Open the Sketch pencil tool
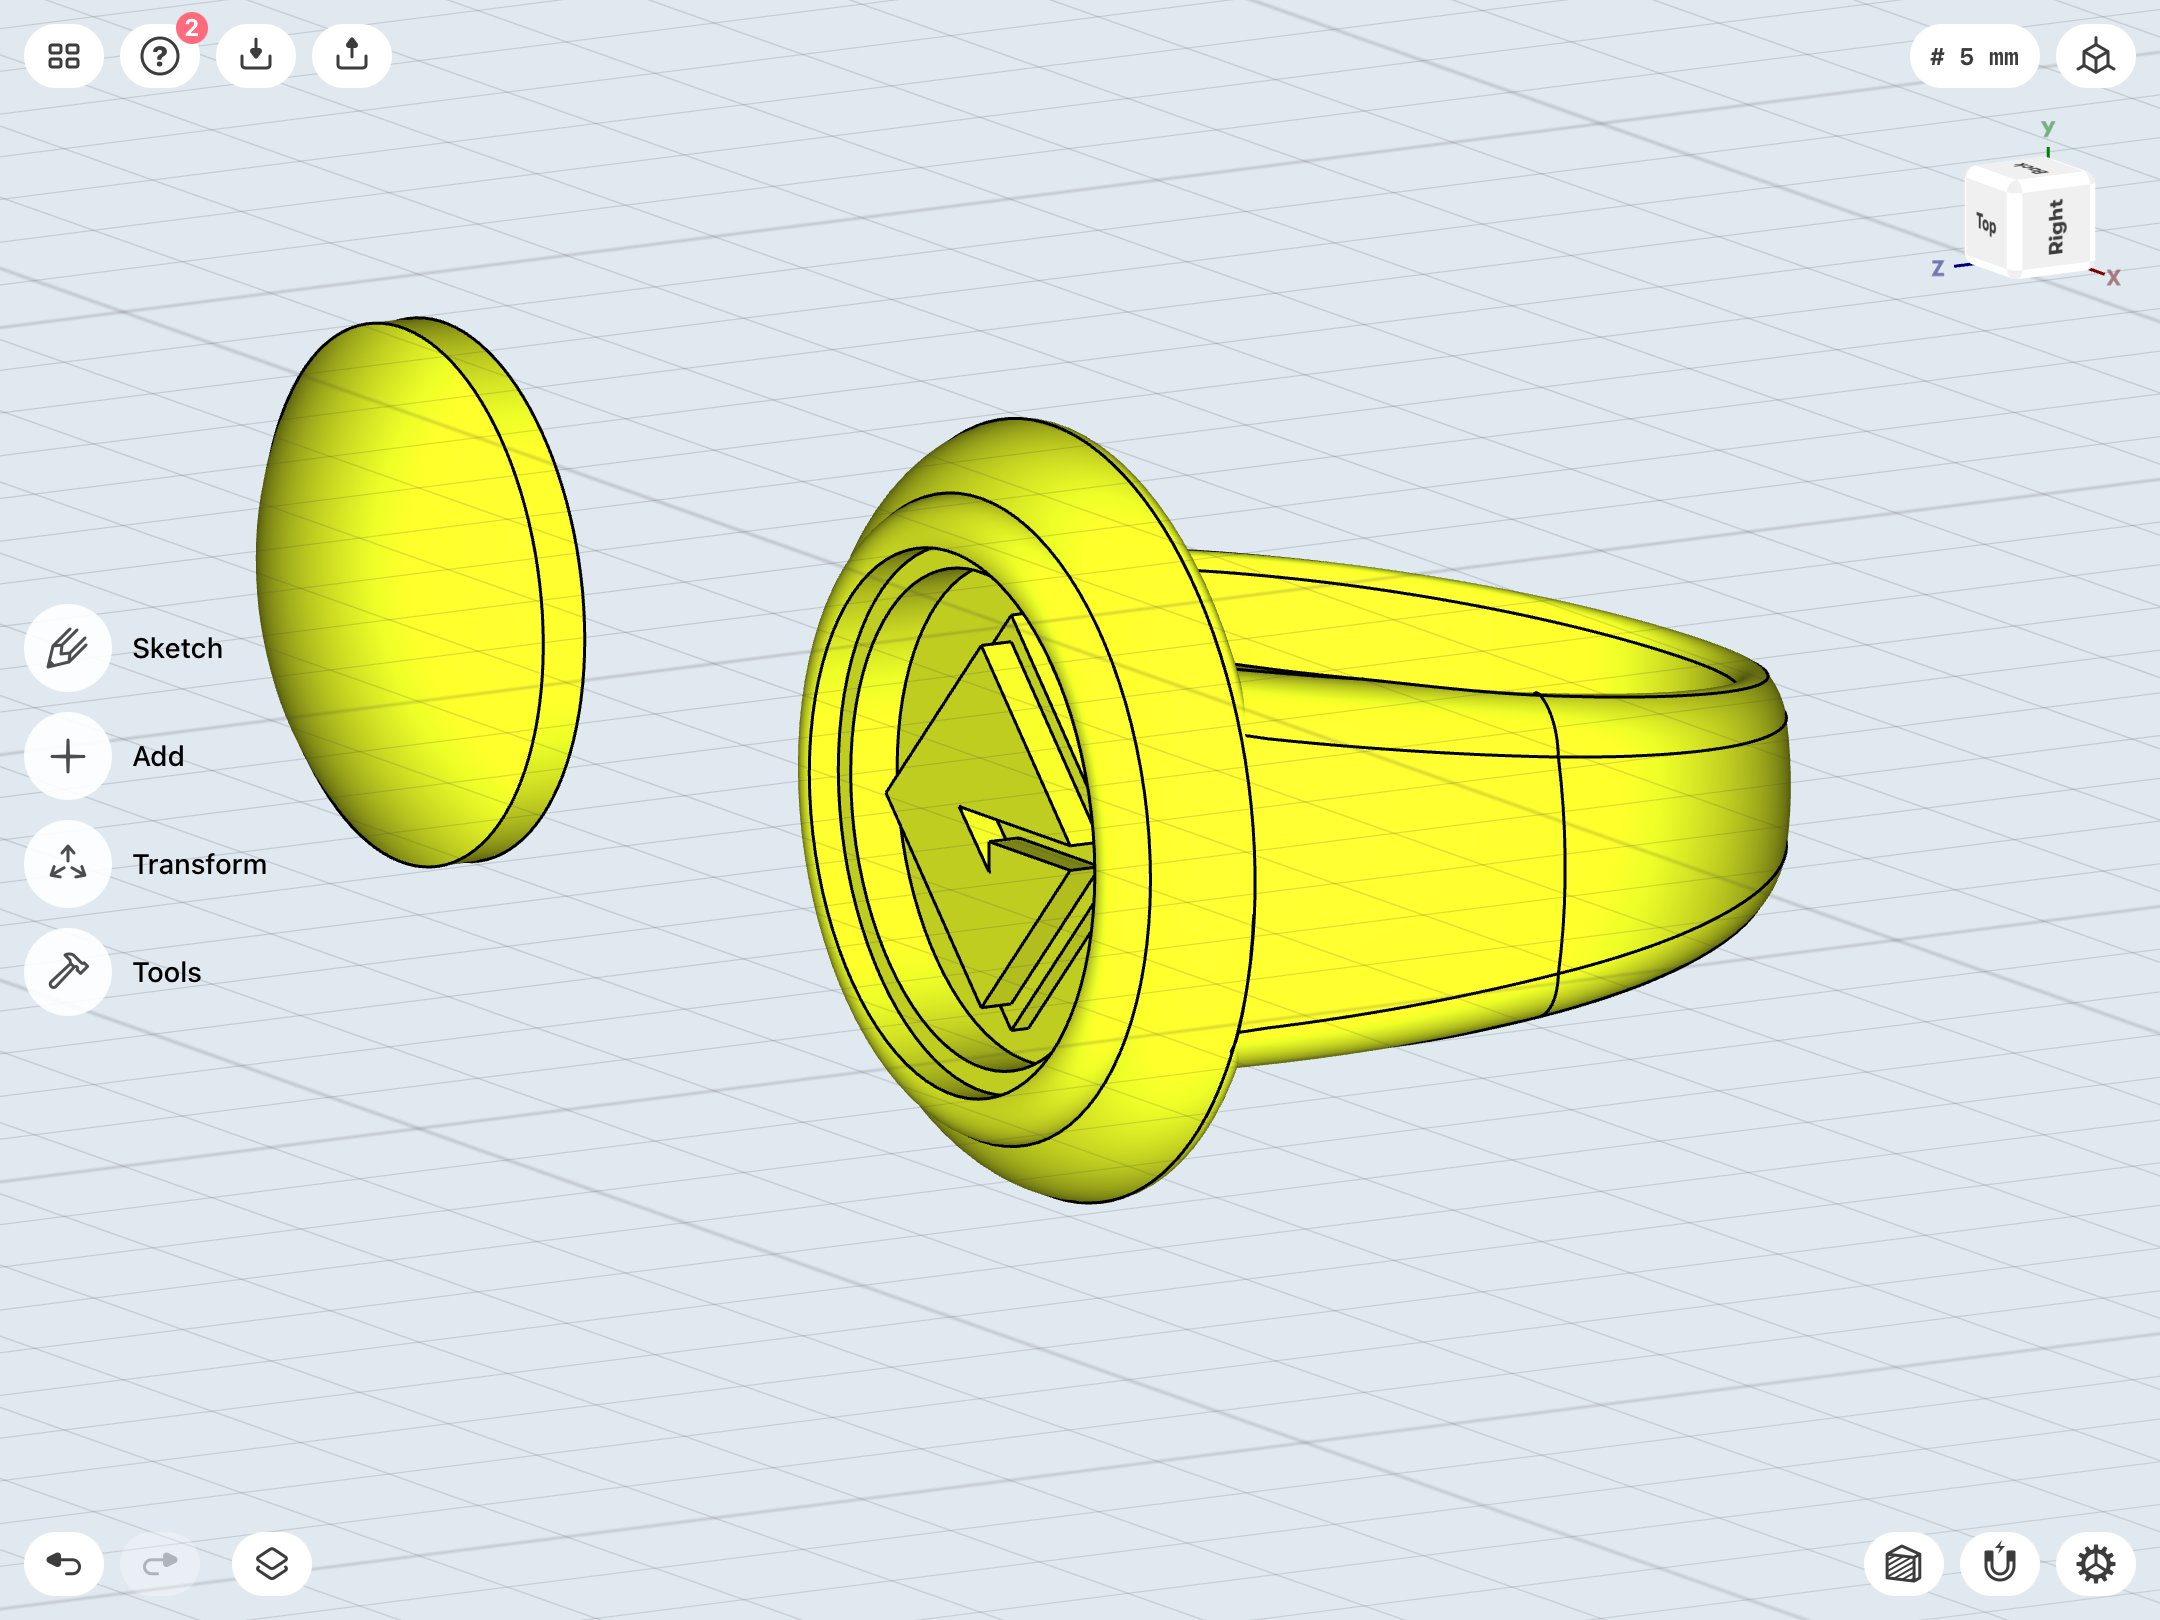 68,648
